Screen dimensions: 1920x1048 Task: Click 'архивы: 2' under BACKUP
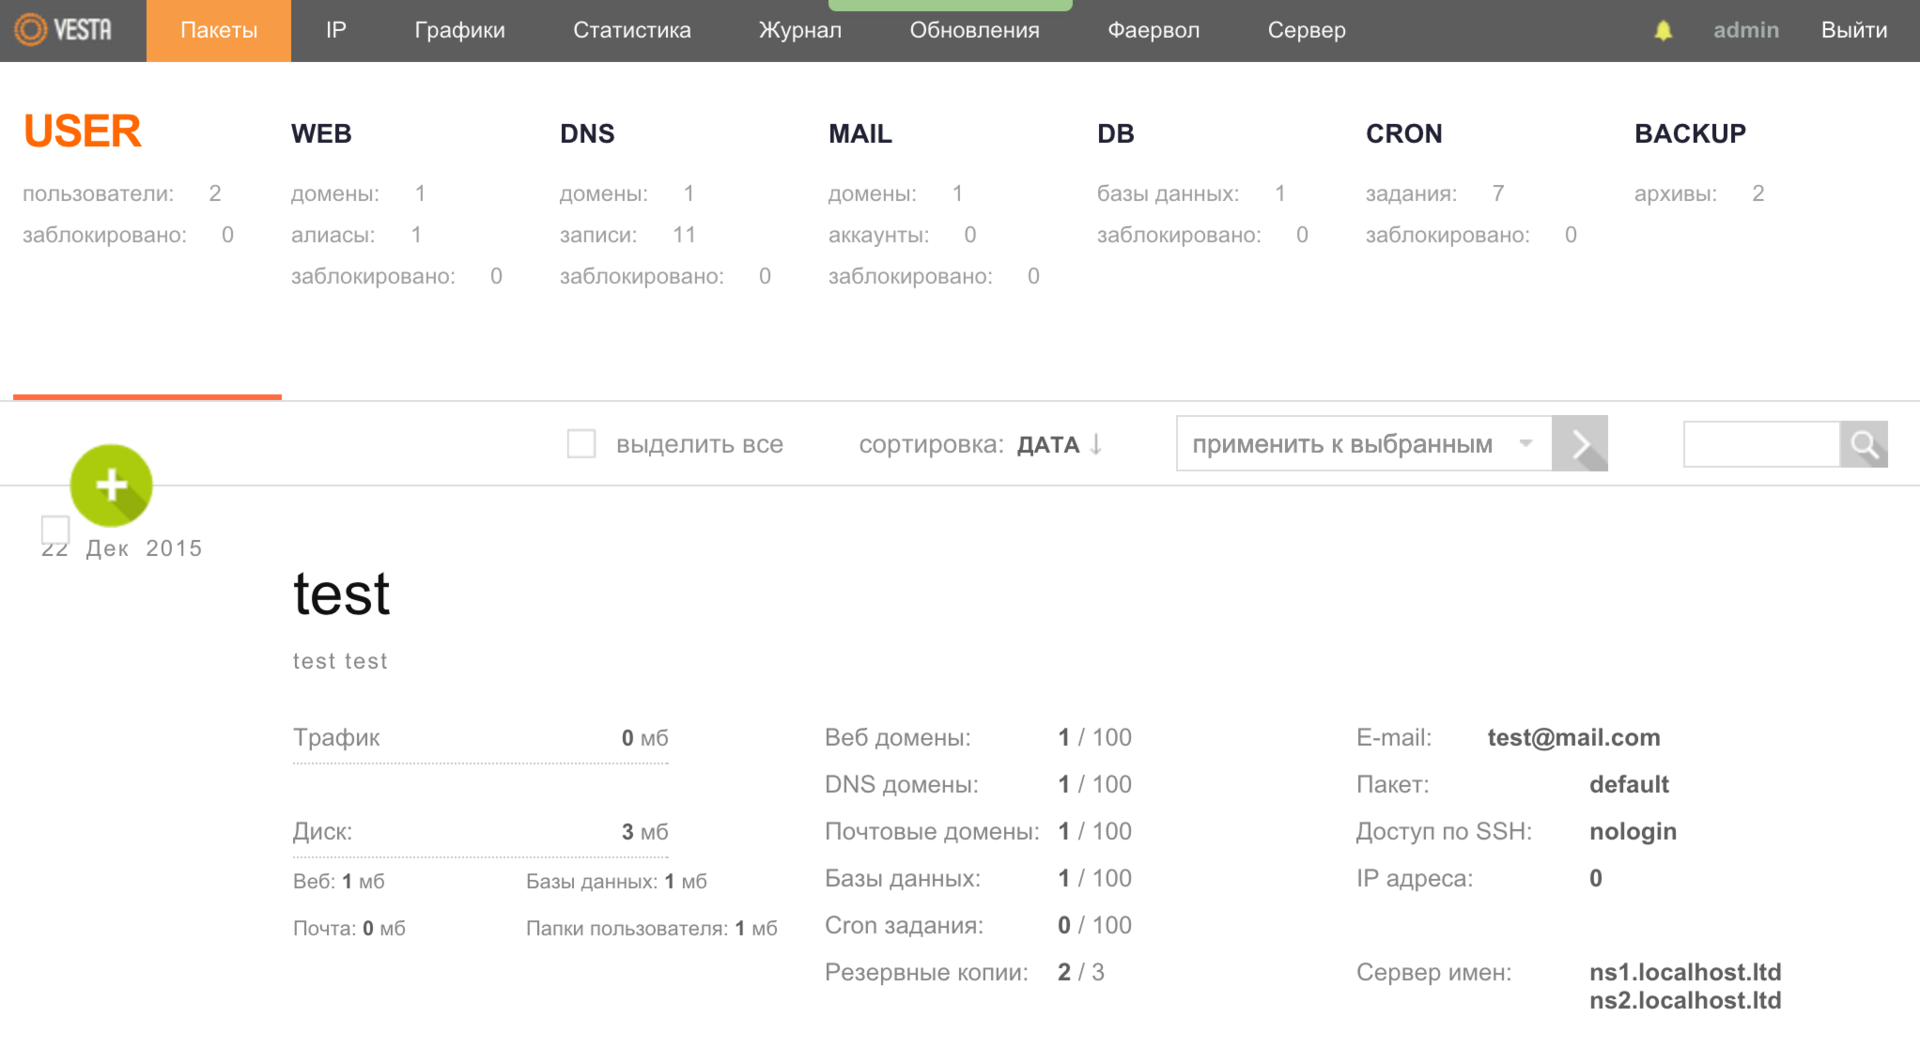tap(1699, 194)
